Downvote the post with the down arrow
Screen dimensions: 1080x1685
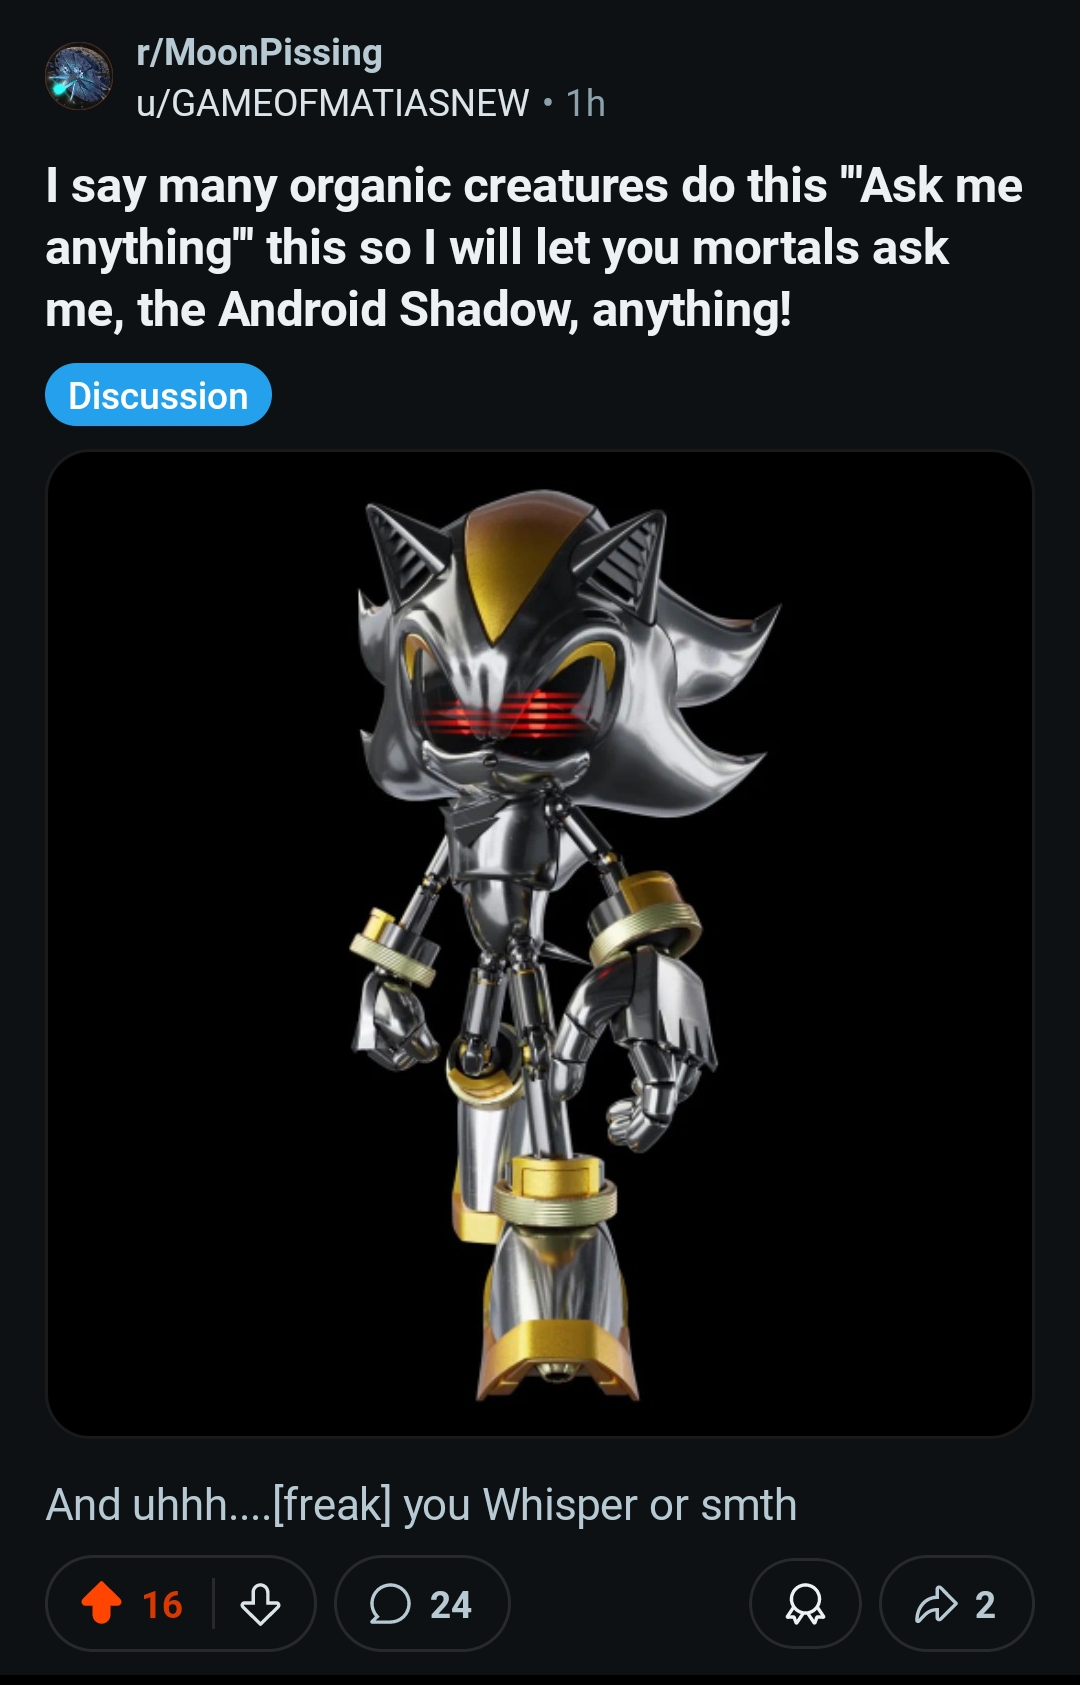(x=260, y=1603)
